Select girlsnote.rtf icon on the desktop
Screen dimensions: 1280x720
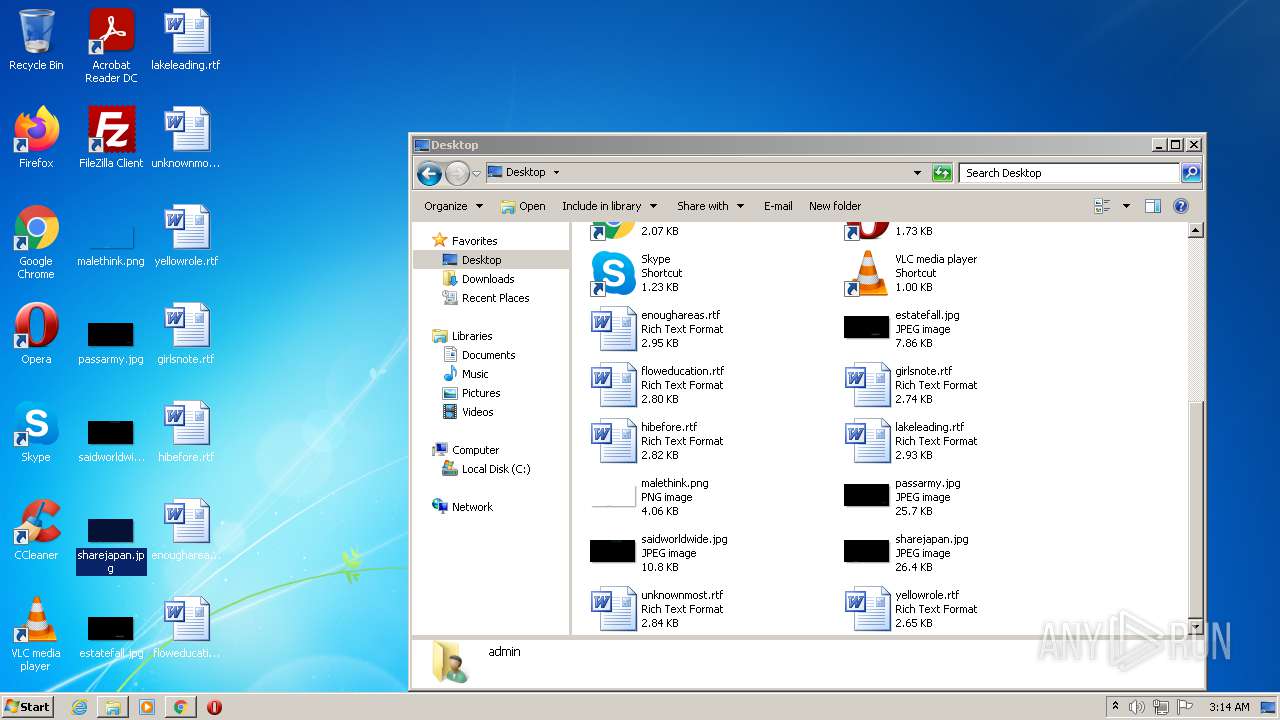pos(186,334)
